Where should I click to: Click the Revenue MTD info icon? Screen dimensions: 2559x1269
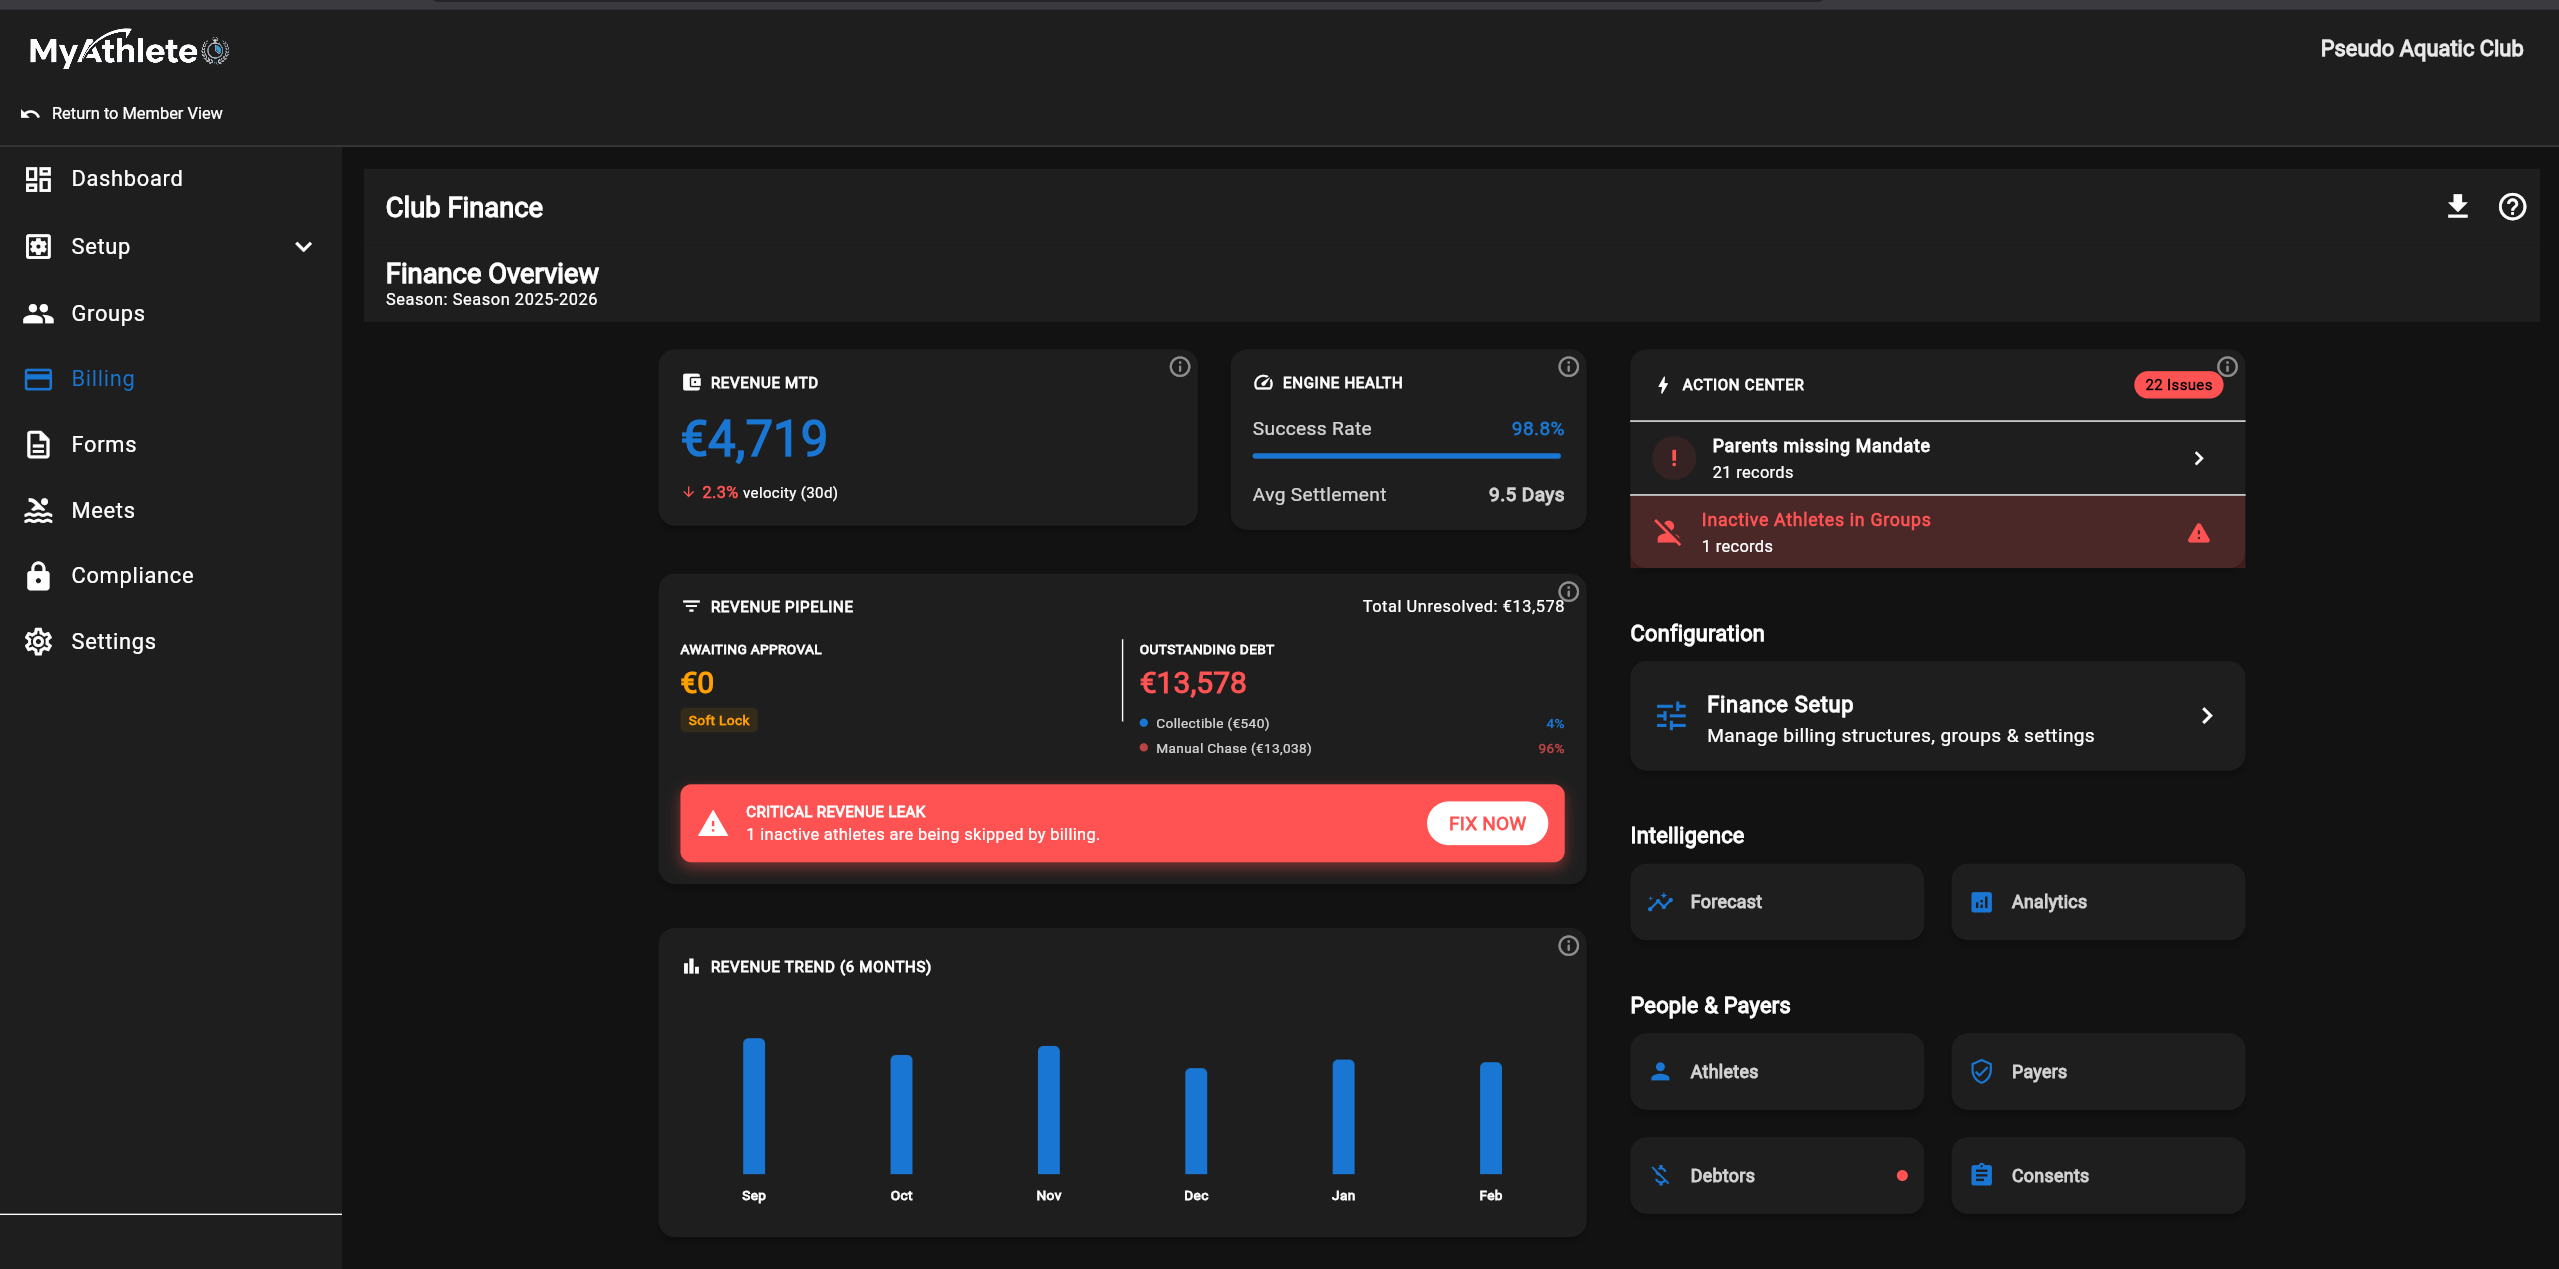1179,367
